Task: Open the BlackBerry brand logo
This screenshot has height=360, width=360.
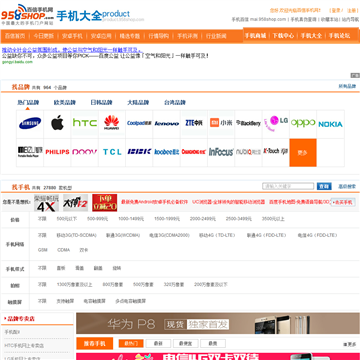Action: pos(248,123)
